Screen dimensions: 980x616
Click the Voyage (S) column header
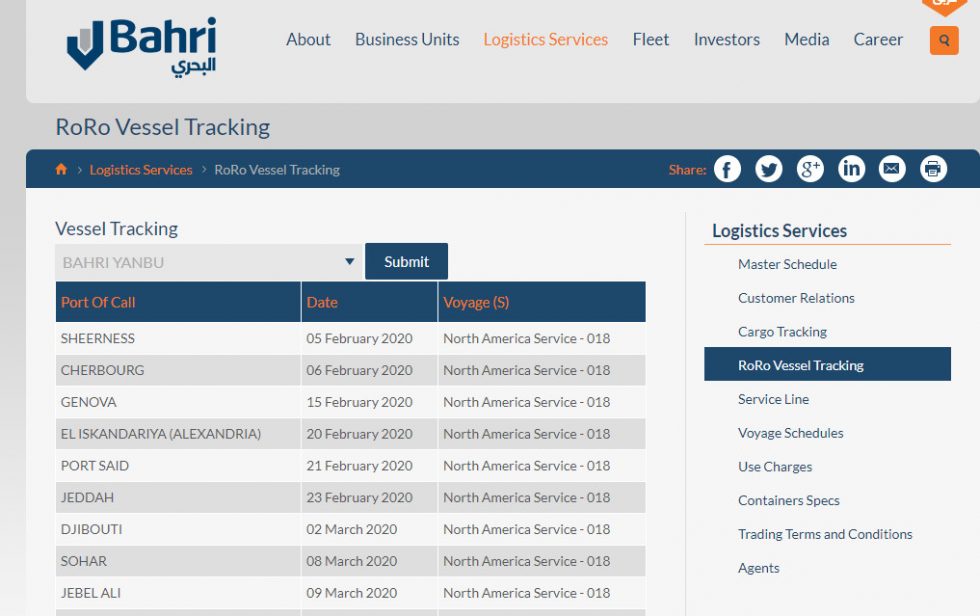[542, 302]
